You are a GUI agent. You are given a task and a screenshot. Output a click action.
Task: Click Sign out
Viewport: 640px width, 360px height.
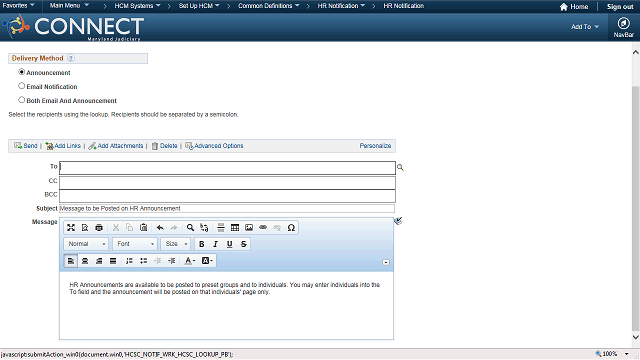pyautogui.click(x=620, y=7)
